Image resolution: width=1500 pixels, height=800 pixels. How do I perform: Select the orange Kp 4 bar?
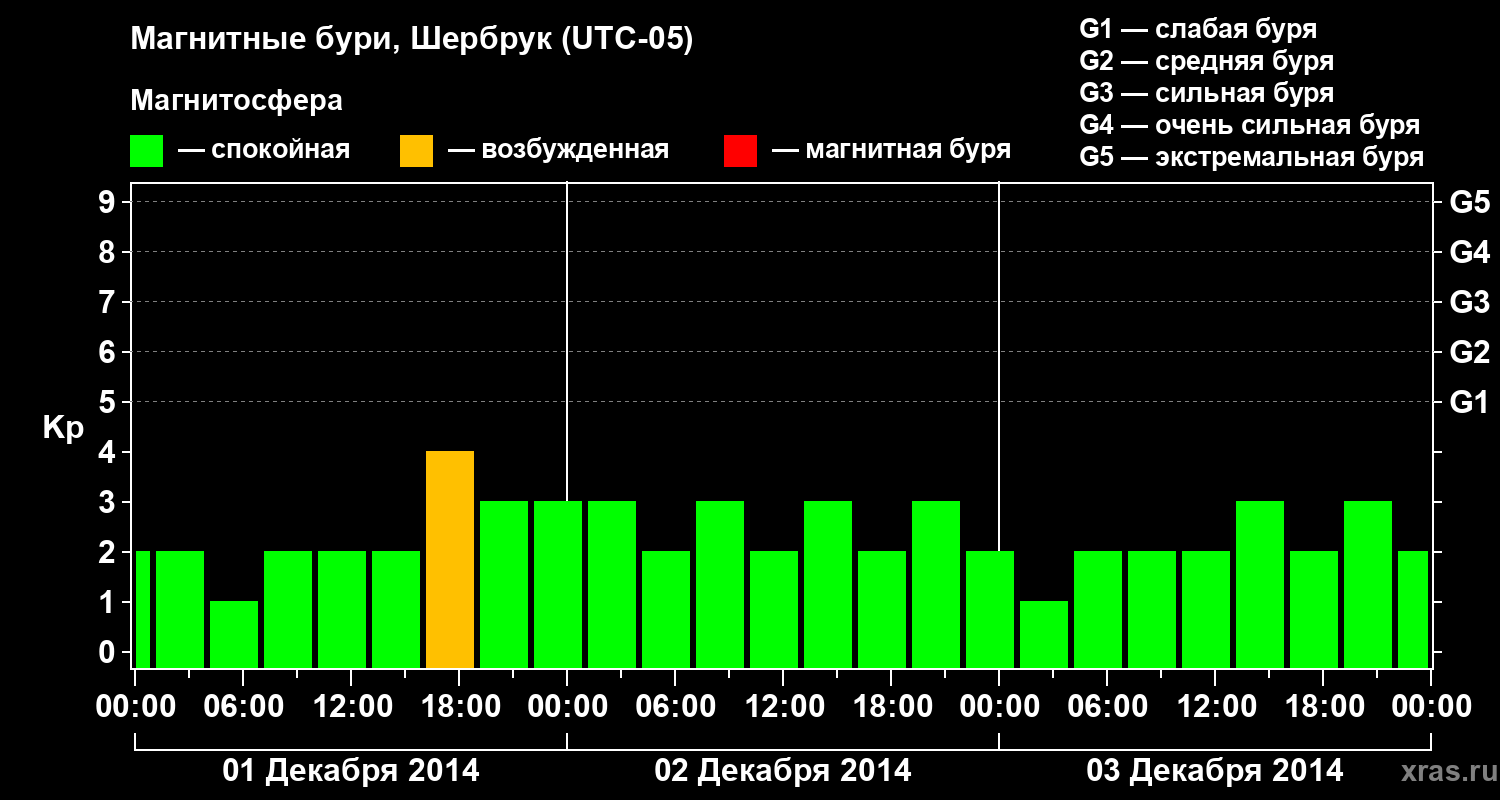pos(450,560)
